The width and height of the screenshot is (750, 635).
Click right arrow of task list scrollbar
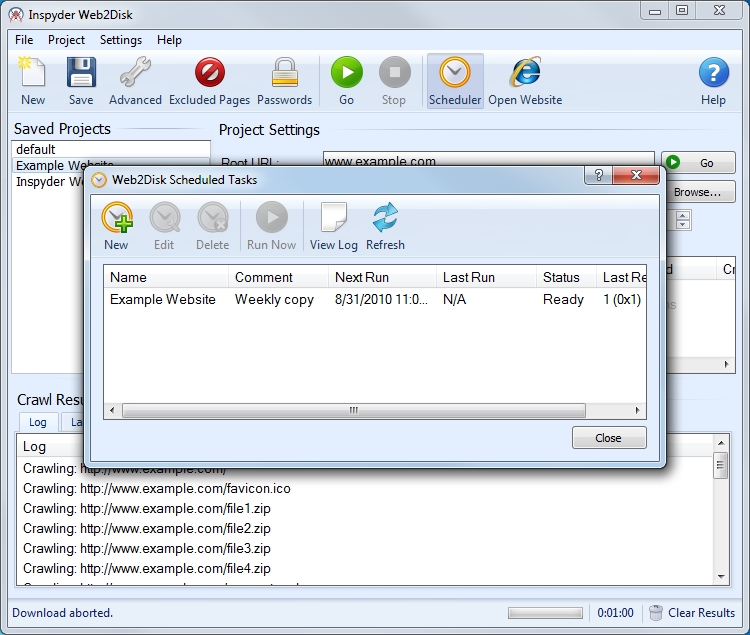tap(637, 410)
